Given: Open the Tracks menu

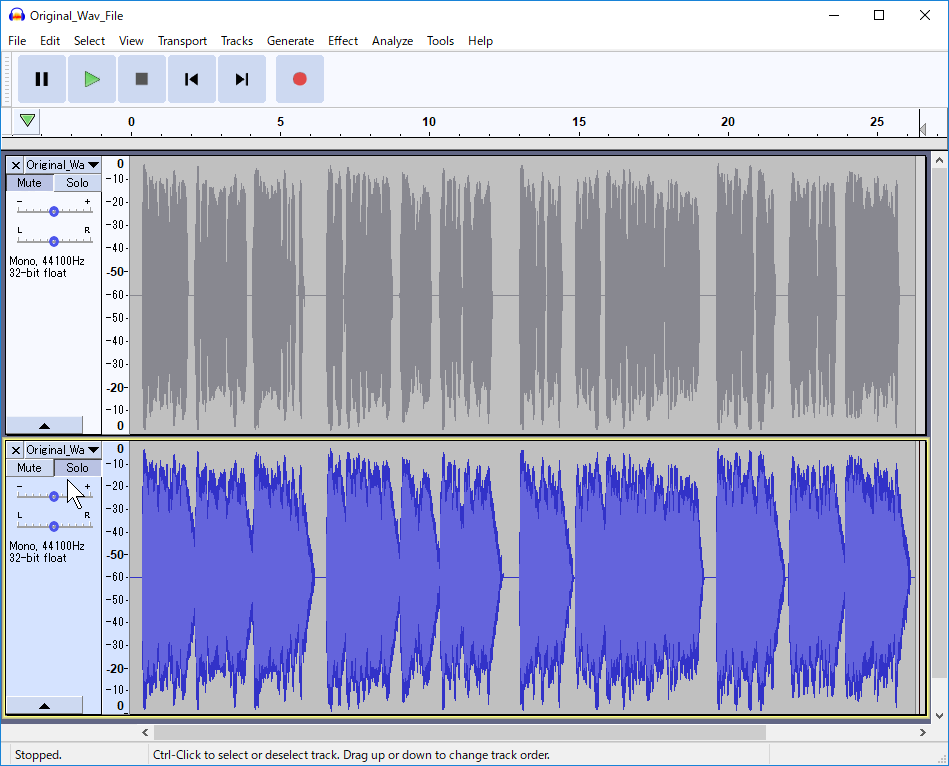Looking at the screenshot, I should [237, 41].
